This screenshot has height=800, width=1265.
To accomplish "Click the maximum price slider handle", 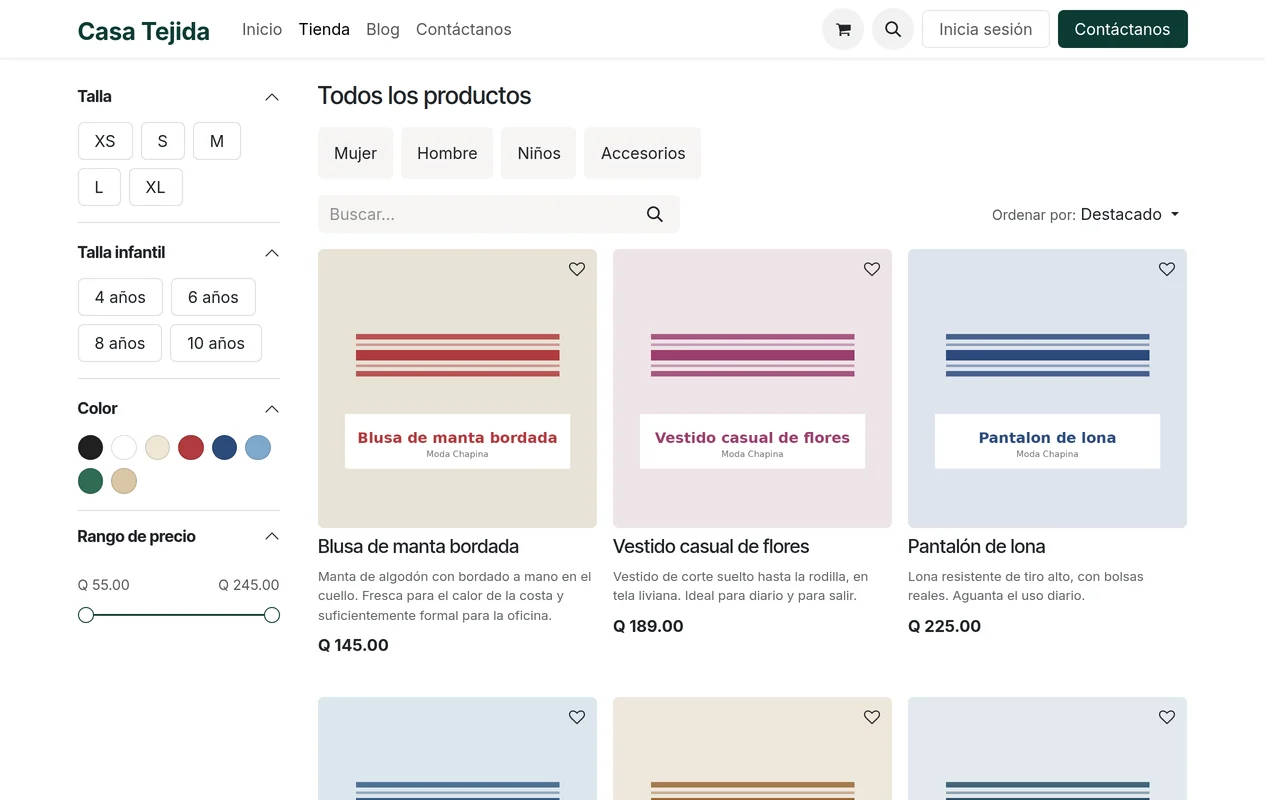I will (272, 615).
